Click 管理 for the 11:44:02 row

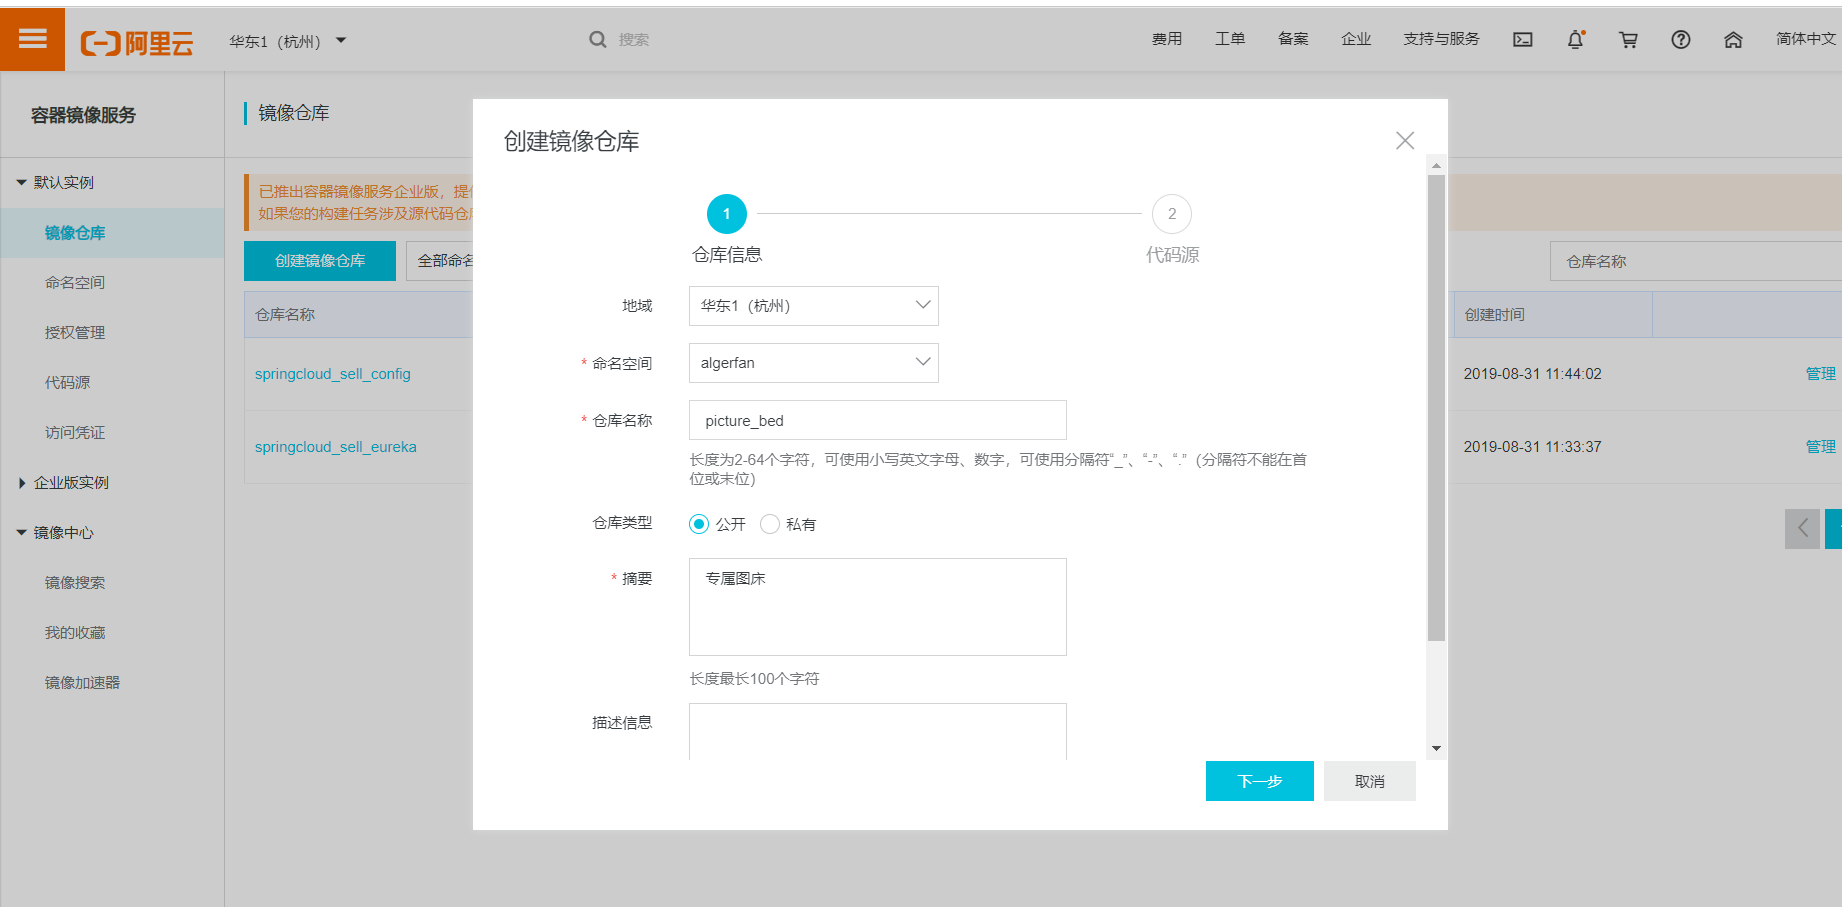click(x=1821, y=374)
